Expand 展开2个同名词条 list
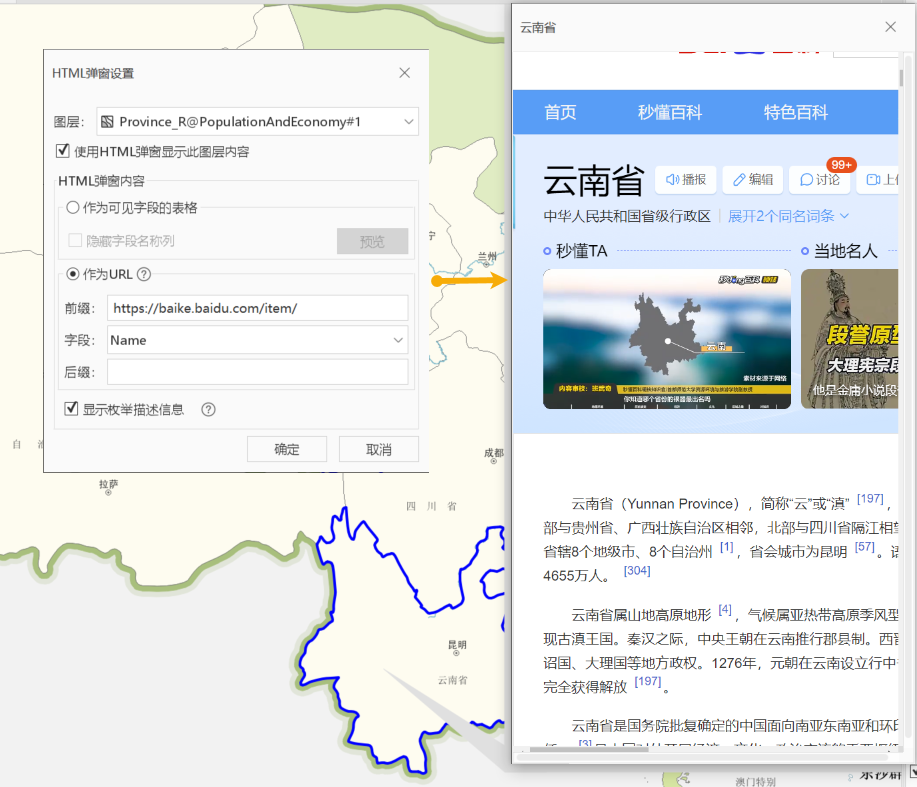Viewport: 917px width, 787px height. click(788, 216)
